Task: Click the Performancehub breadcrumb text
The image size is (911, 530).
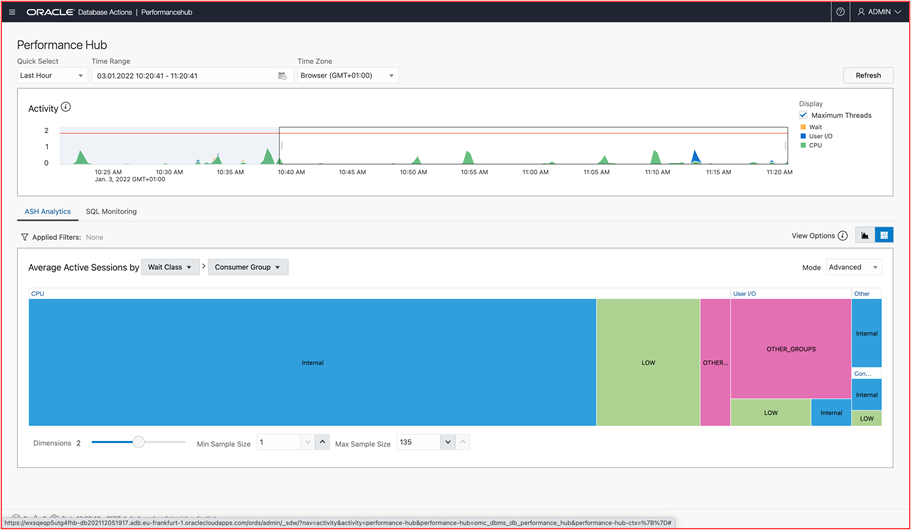Action: [x=167, y=12]
